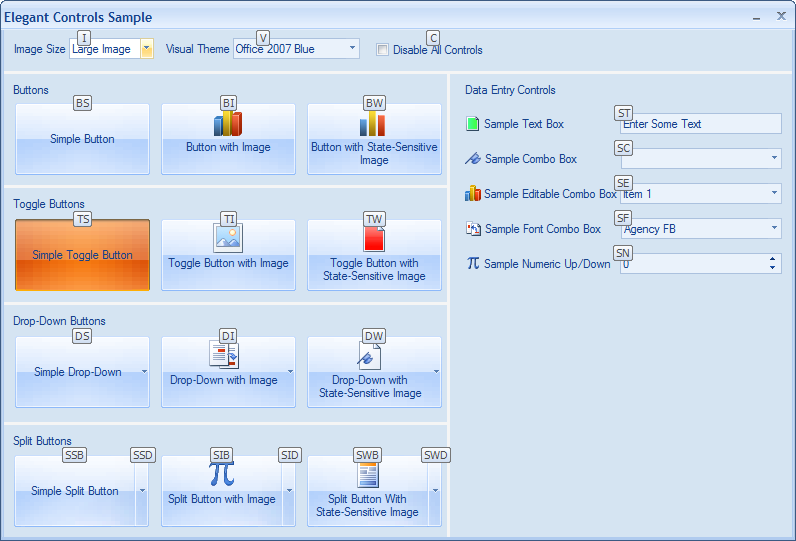Image resolution: width=796 pixels, height=541 pixels.
Task: Open the Sample Font Combo Box list
Action: tap(774, 228)
